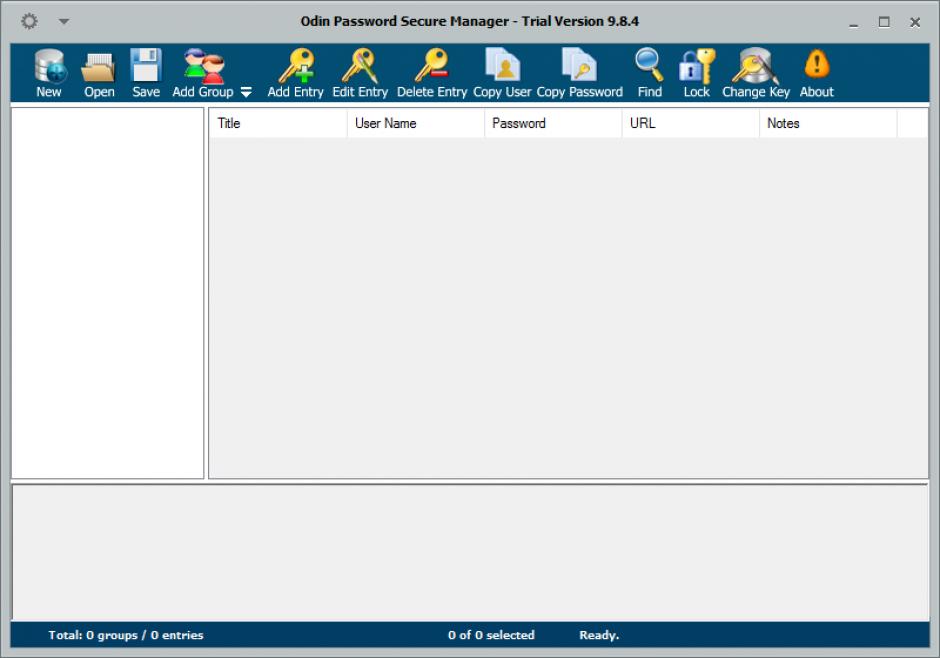The image size is (940, 658).
Task: Show the About dialog
Action: [817, 74]
